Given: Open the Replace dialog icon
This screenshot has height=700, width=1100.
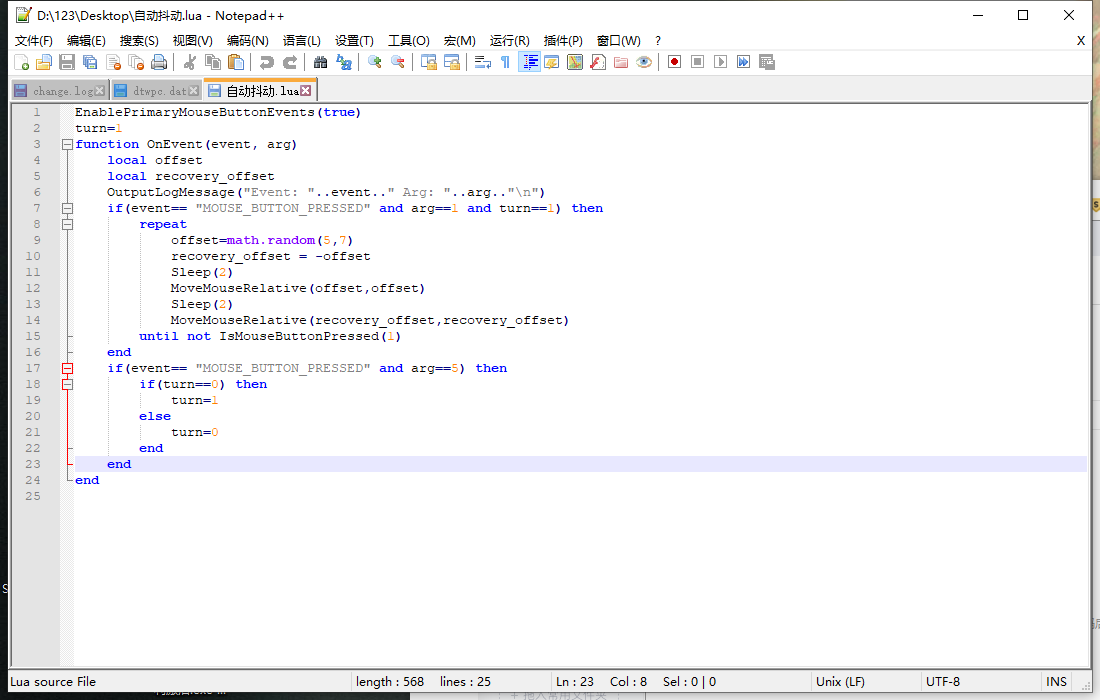Looking at the screenshot, I should click(344, 62).
